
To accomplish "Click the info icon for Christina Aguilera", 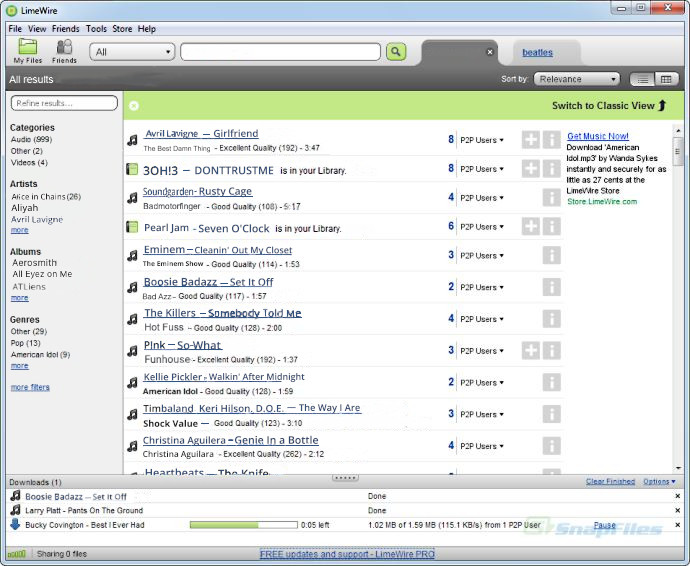I will 551,445.
